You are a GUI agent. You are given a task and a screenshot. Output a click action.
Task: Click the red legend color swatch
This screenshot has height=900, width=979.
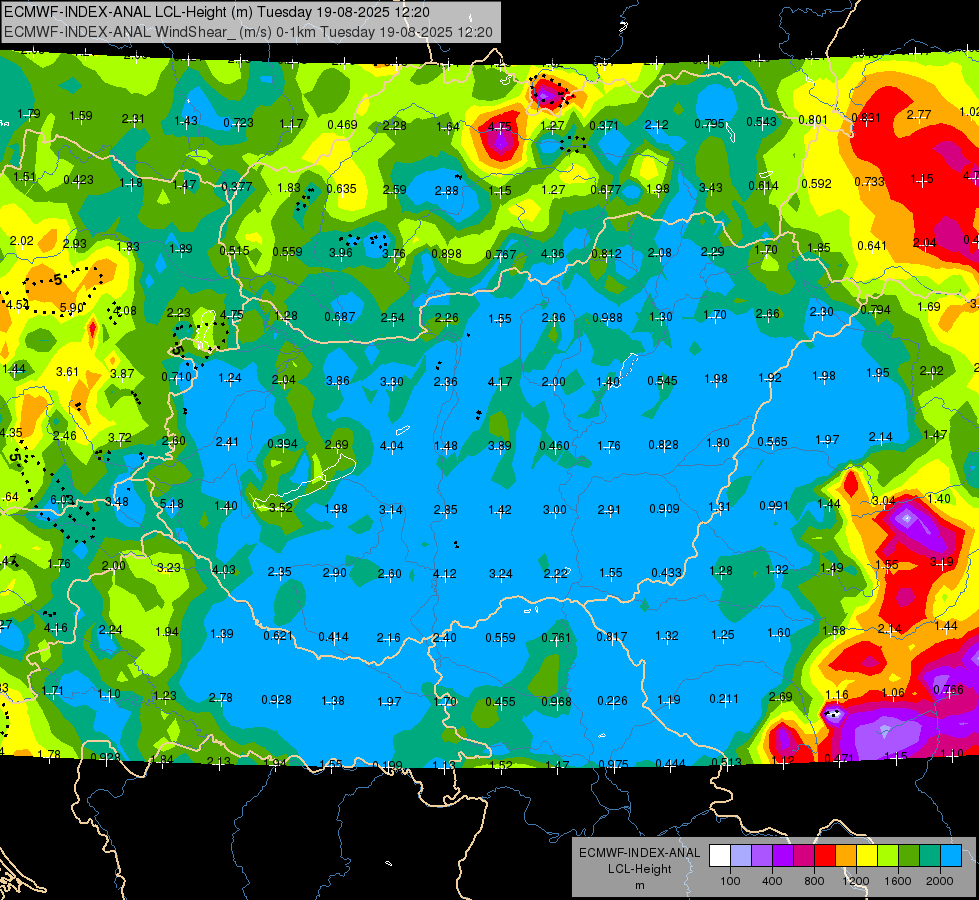(x=824, y=856)
